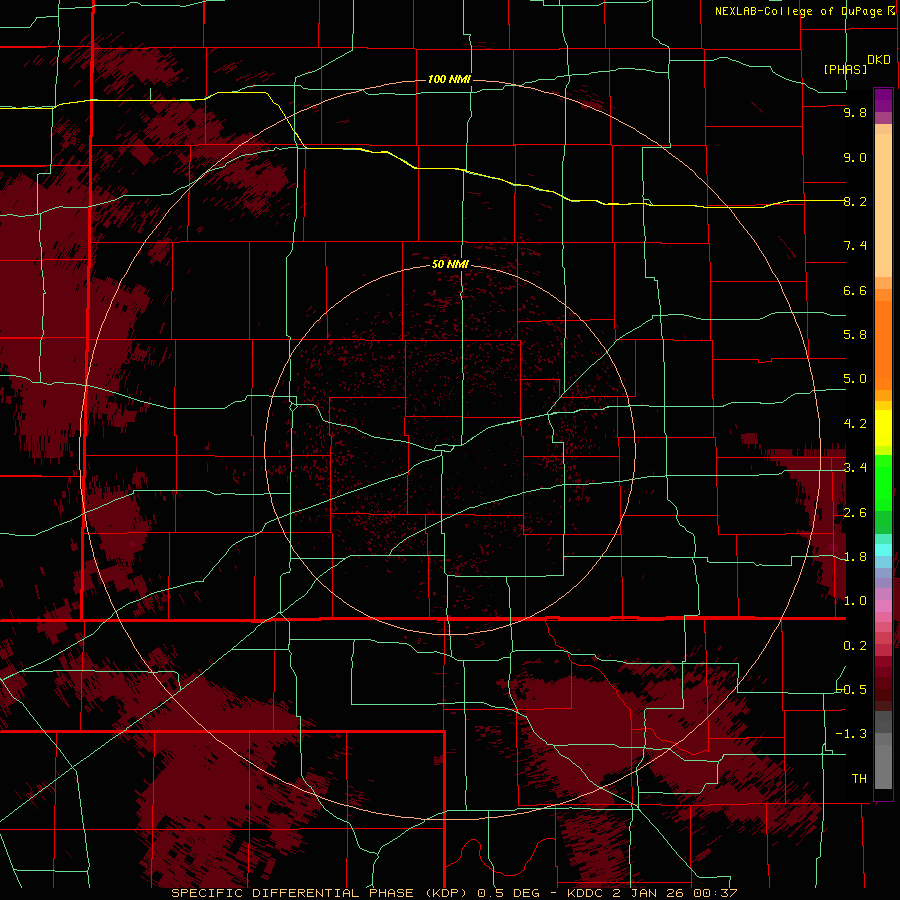The height and width of the screenshot is (900, 900).
Task: Pick the pink segment of the color bar
Action: coord(883,606)
